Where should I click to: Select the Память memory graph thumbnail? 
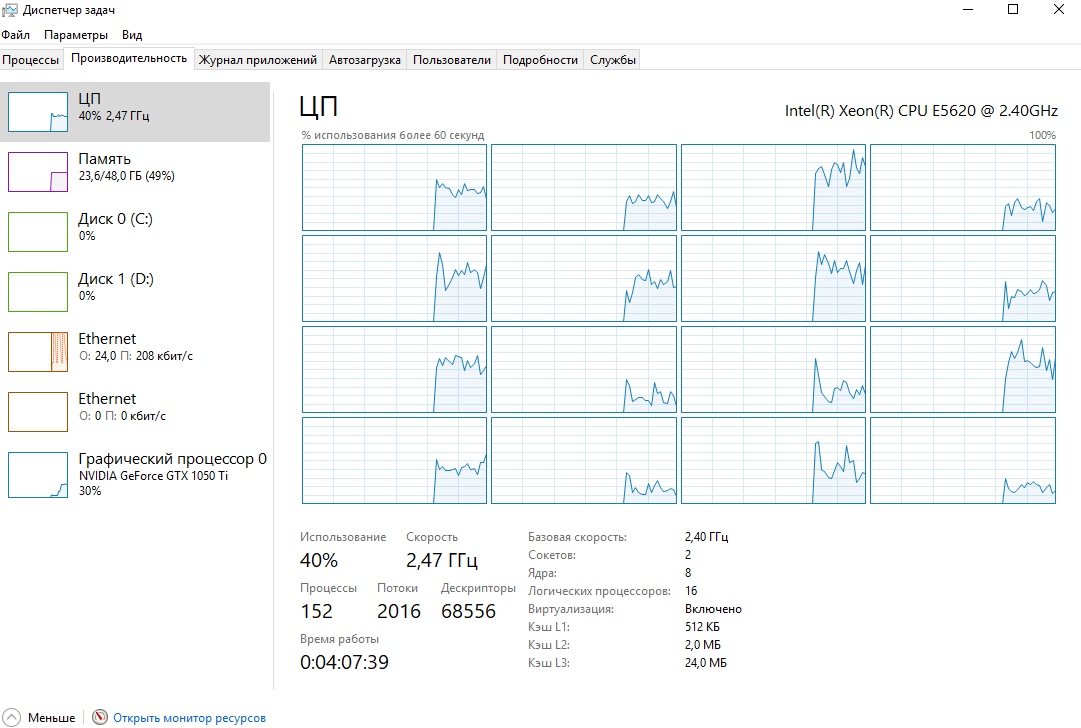[x=38, y=171]
